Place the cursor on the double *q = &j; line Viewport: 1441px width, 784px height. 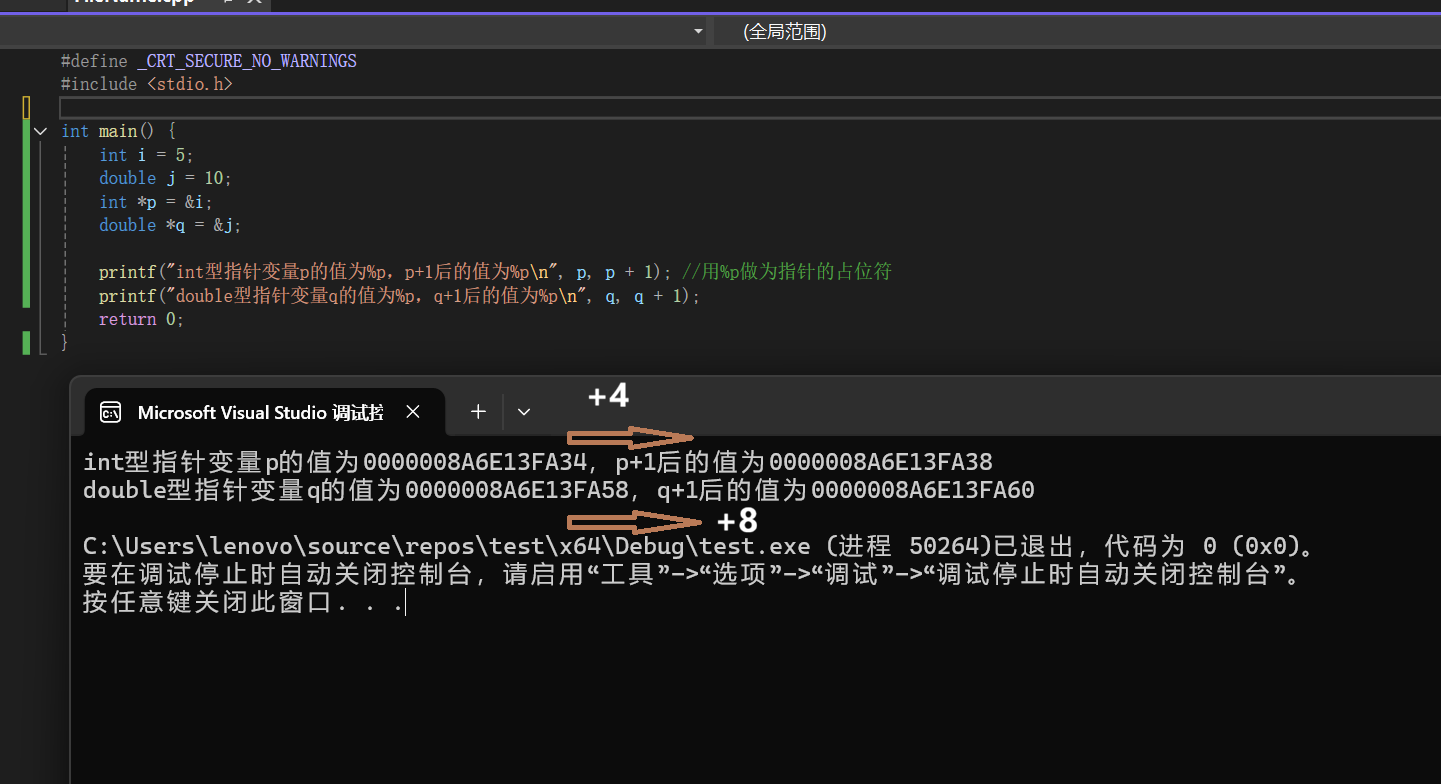pos(170,224)
